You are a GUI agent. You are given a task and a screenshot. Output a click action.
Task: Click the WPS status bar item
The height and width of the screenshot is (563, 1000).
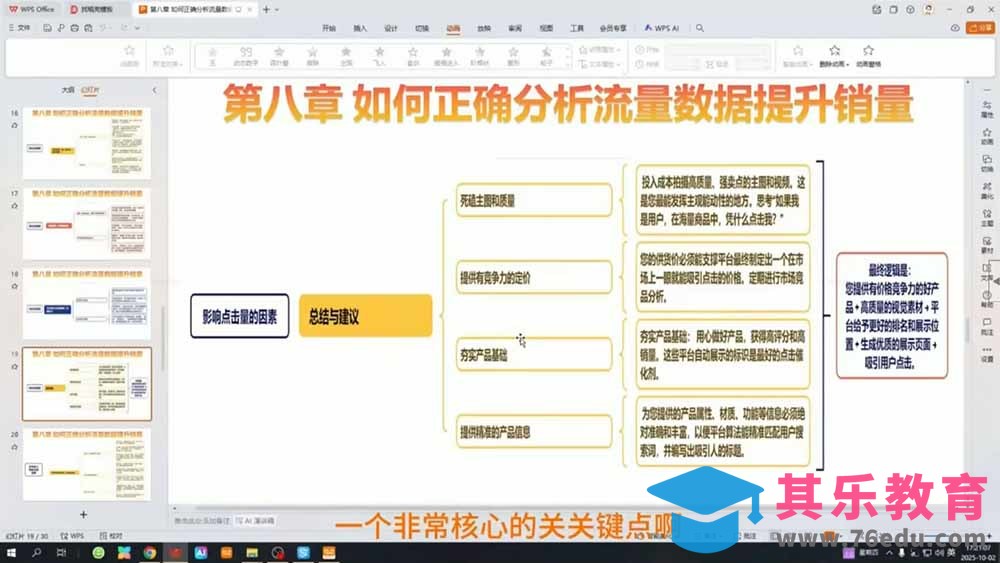coord(72,536)
